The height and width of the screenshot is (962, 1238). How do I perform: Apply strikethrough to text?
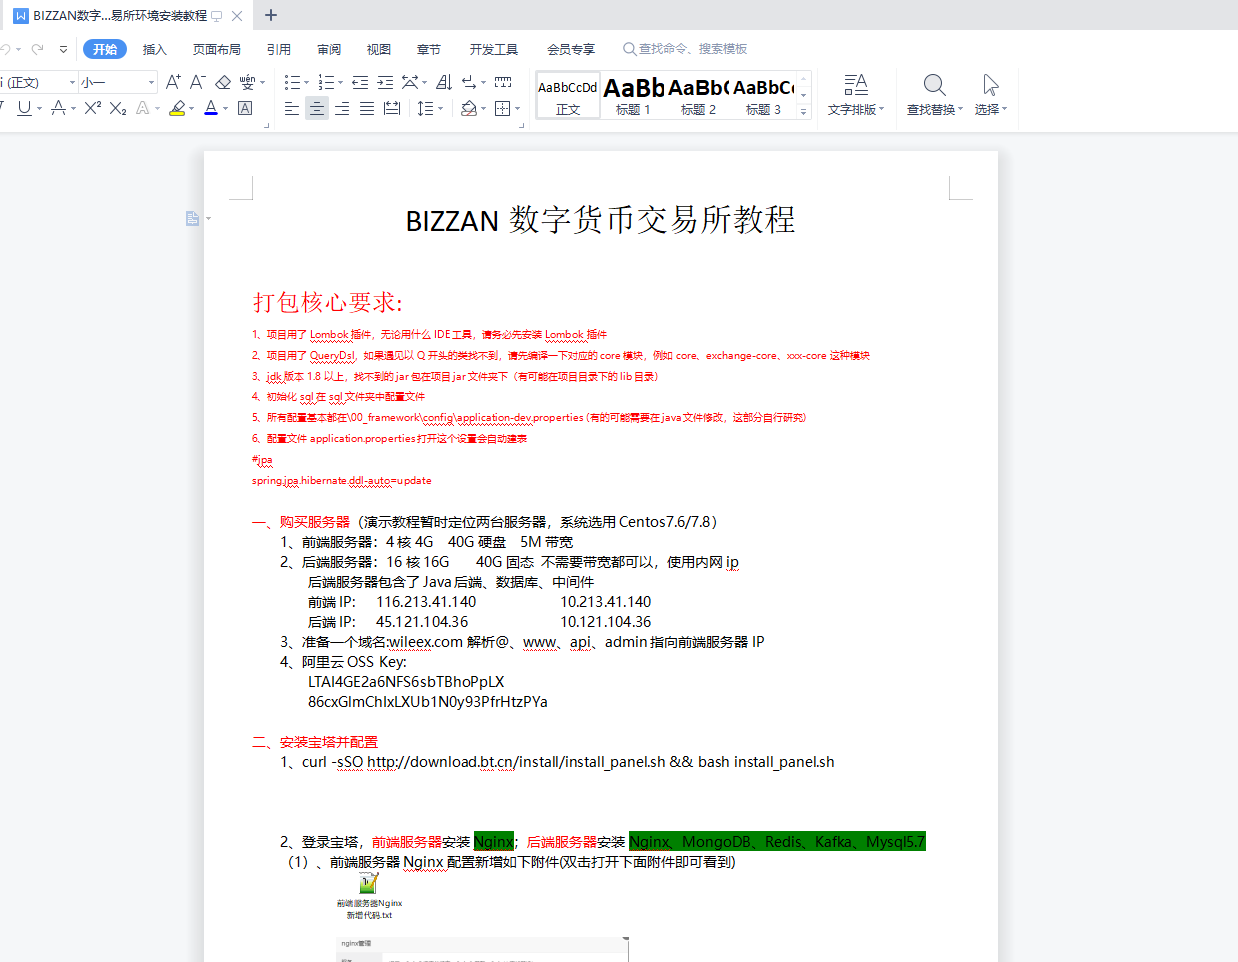pos(59,108)
